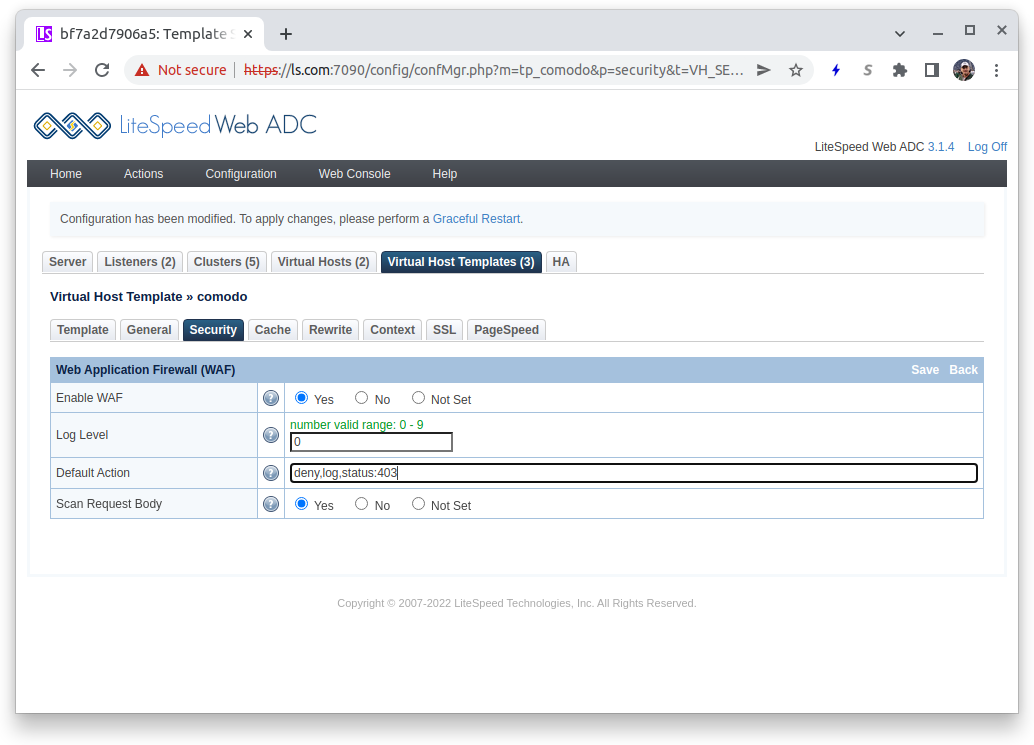Select Not Set for Enable WAF

418,398
